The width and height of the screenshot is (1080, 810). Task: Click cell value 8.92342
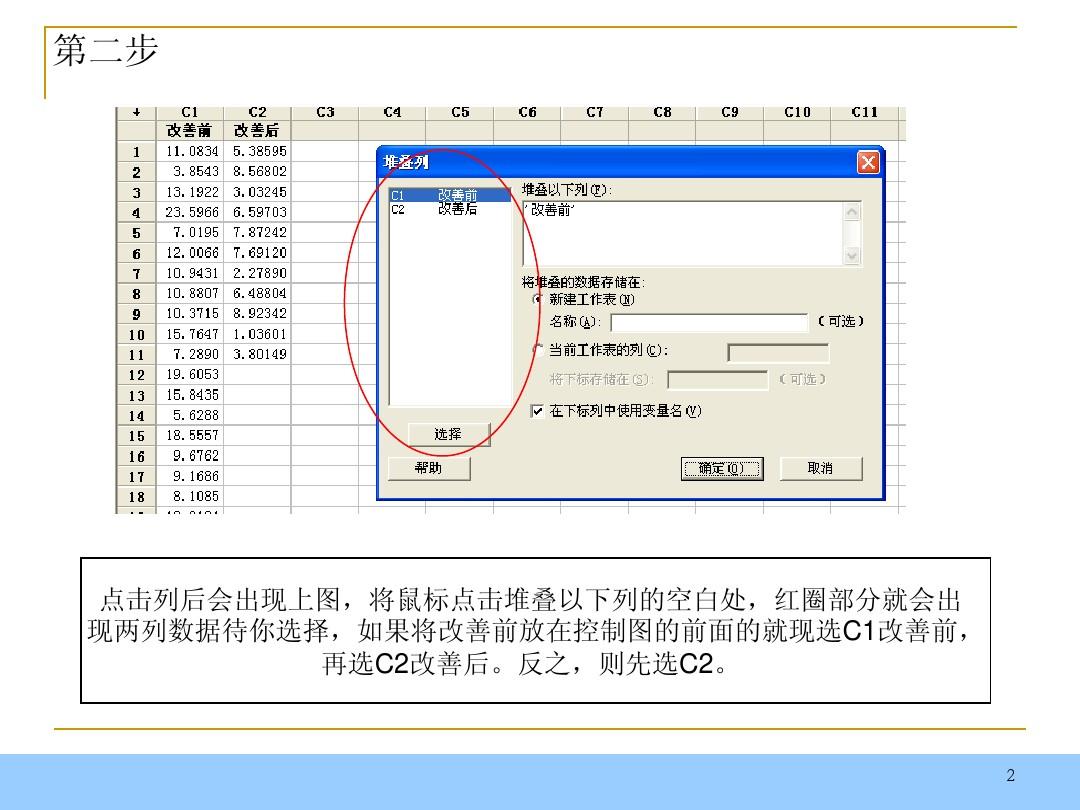point(258,313)
